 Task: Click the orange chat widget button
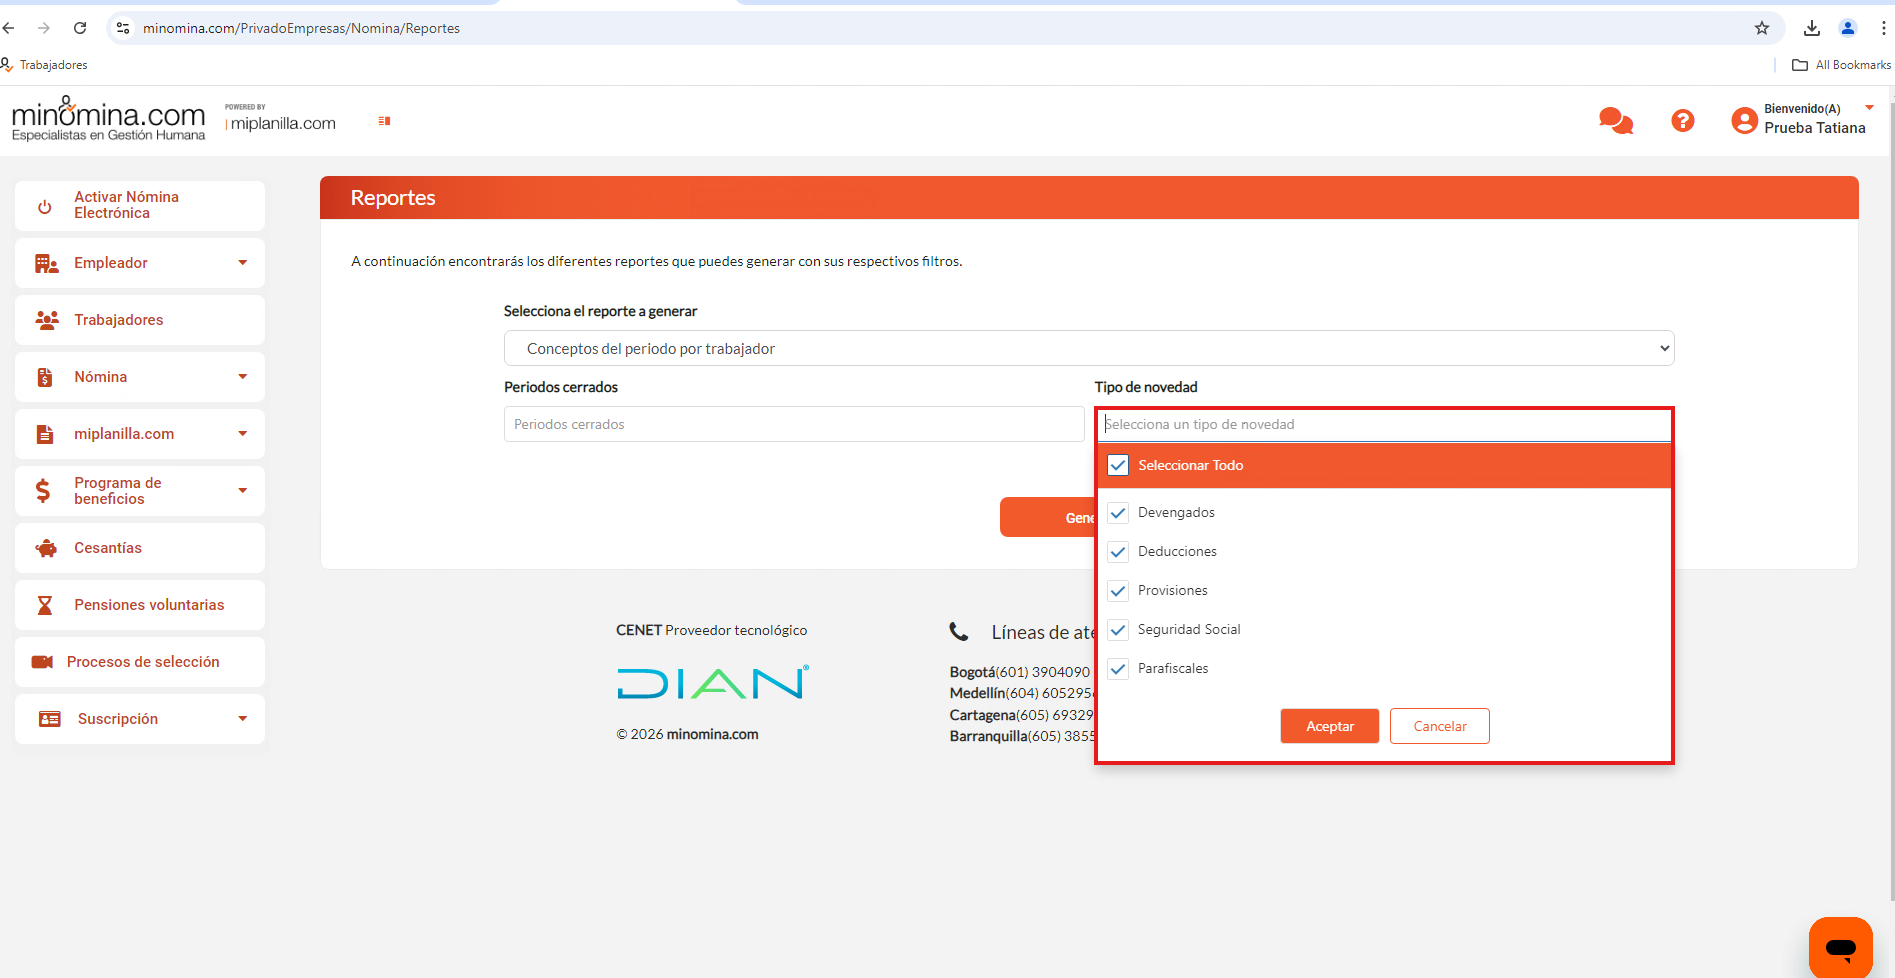coord(1840,946)
